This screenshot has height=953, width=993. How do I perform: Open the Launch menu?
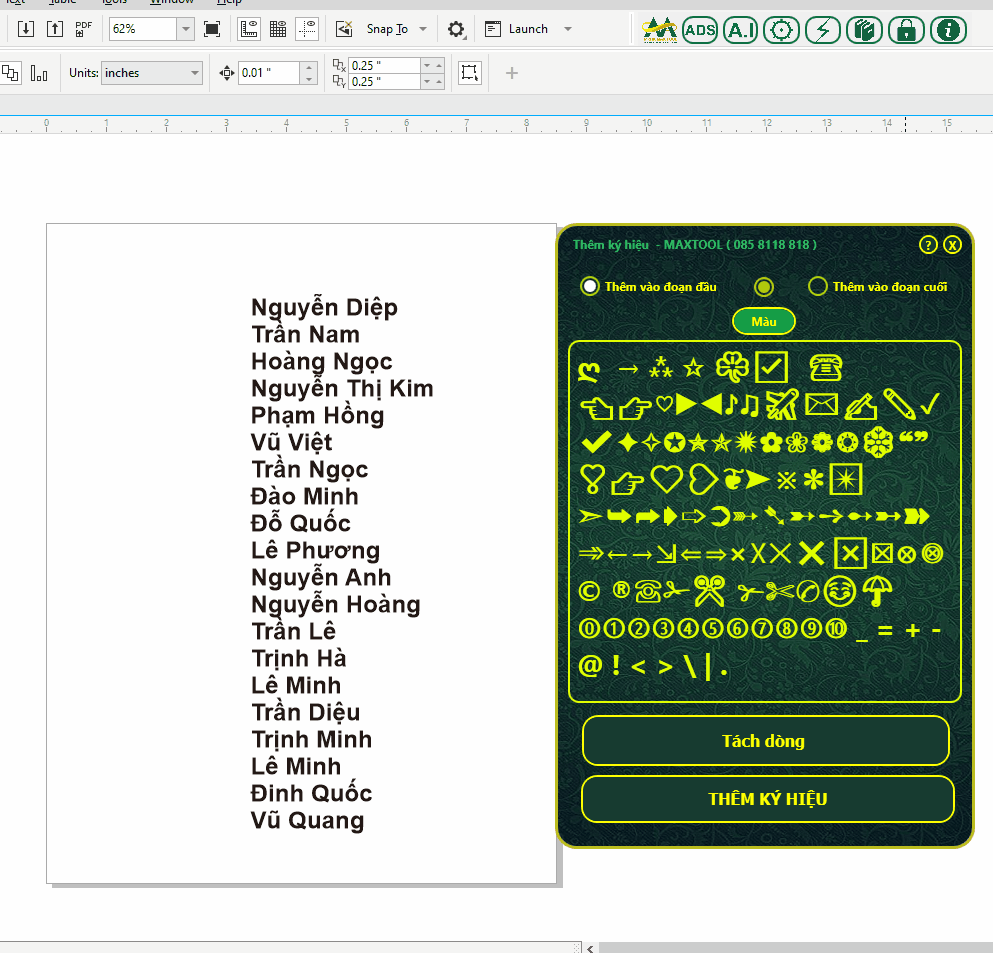[x=528, y=29]
